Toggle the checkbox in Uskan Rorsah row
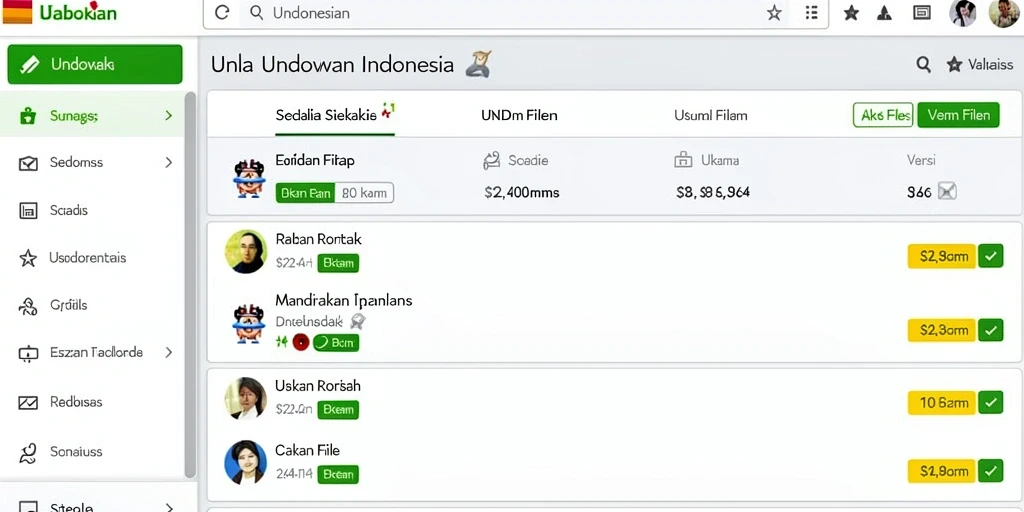The image size is (1024, 512). click(x=991, y=402)
